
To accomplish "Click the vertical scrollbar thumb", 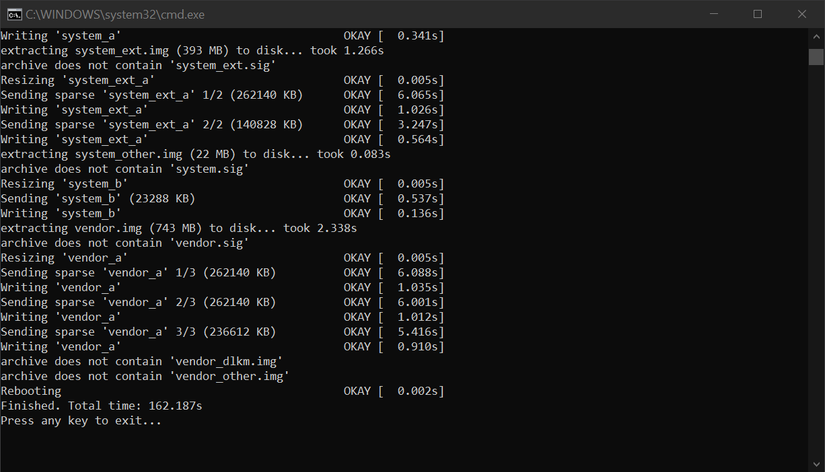I will click(x=816, y=55).
